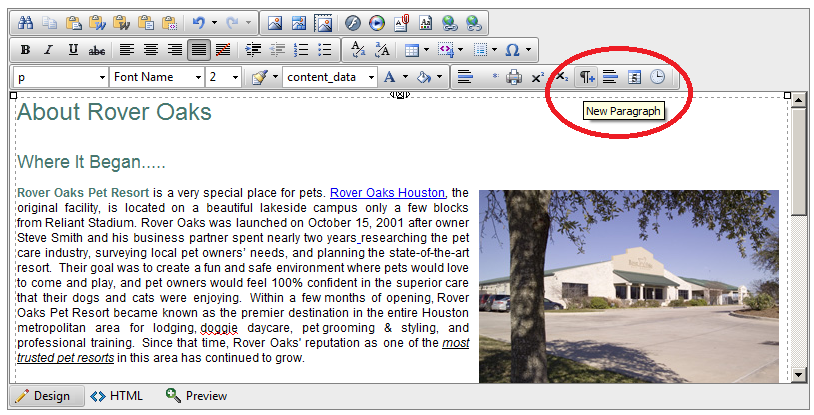Align text right
The width and height of the screenshot is (814, 415).
coord(175,50)
